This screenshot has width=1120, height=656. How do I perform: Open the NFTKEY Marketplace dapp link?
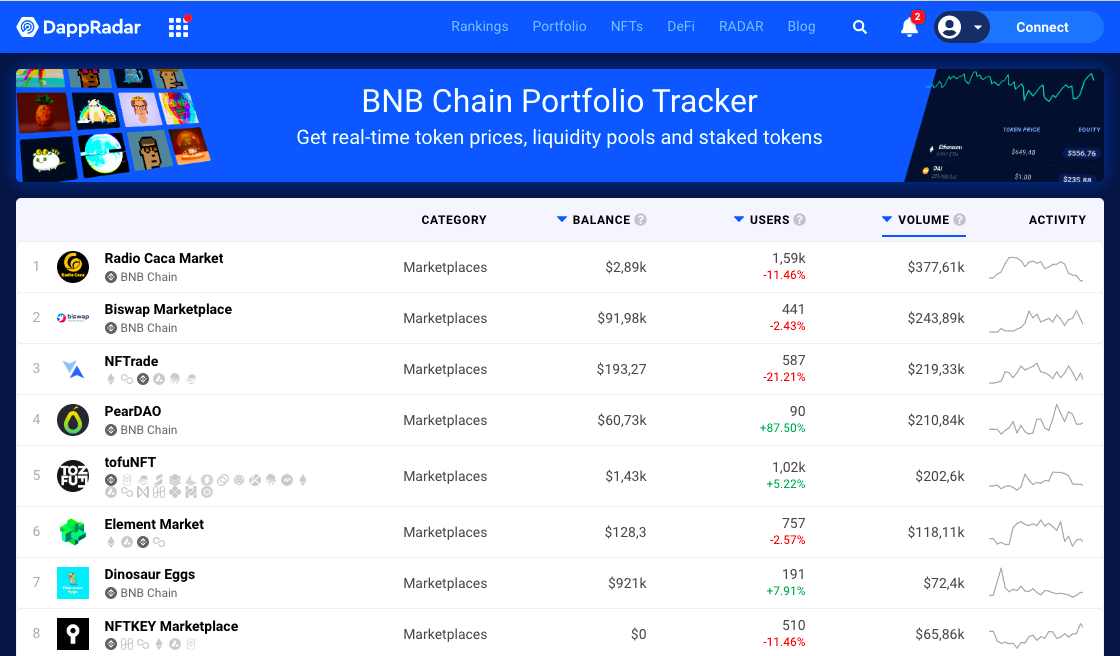pos(171,626)
